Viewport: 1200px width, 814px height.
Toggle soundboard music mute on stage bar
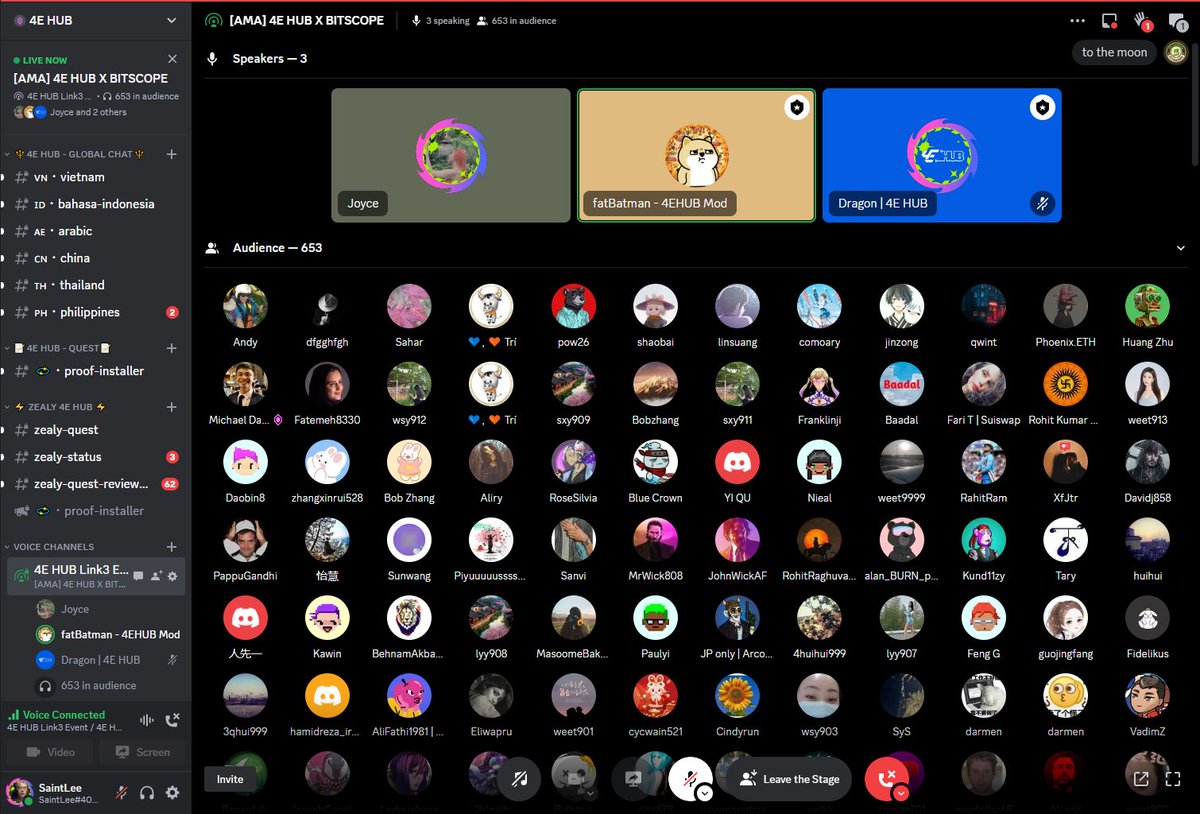519,779
